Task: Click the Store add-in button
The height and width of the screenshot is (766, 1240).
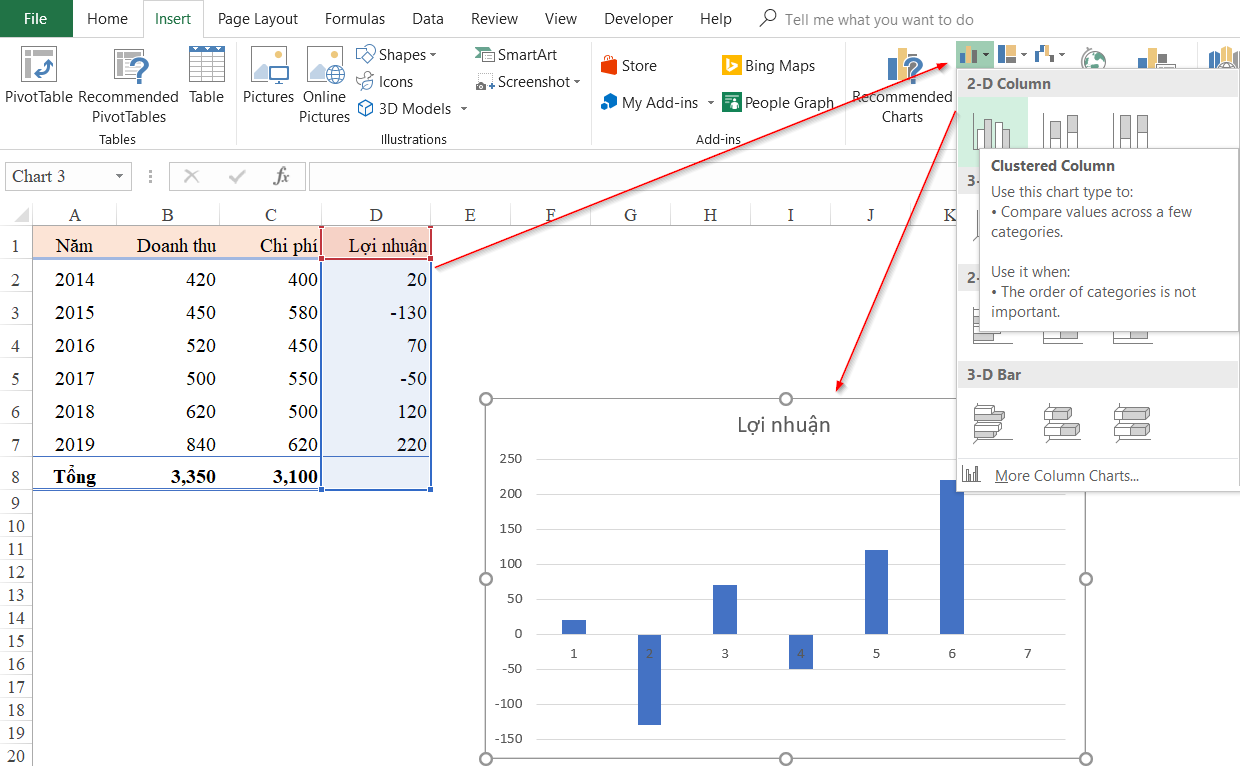Action: pos(628,66)
